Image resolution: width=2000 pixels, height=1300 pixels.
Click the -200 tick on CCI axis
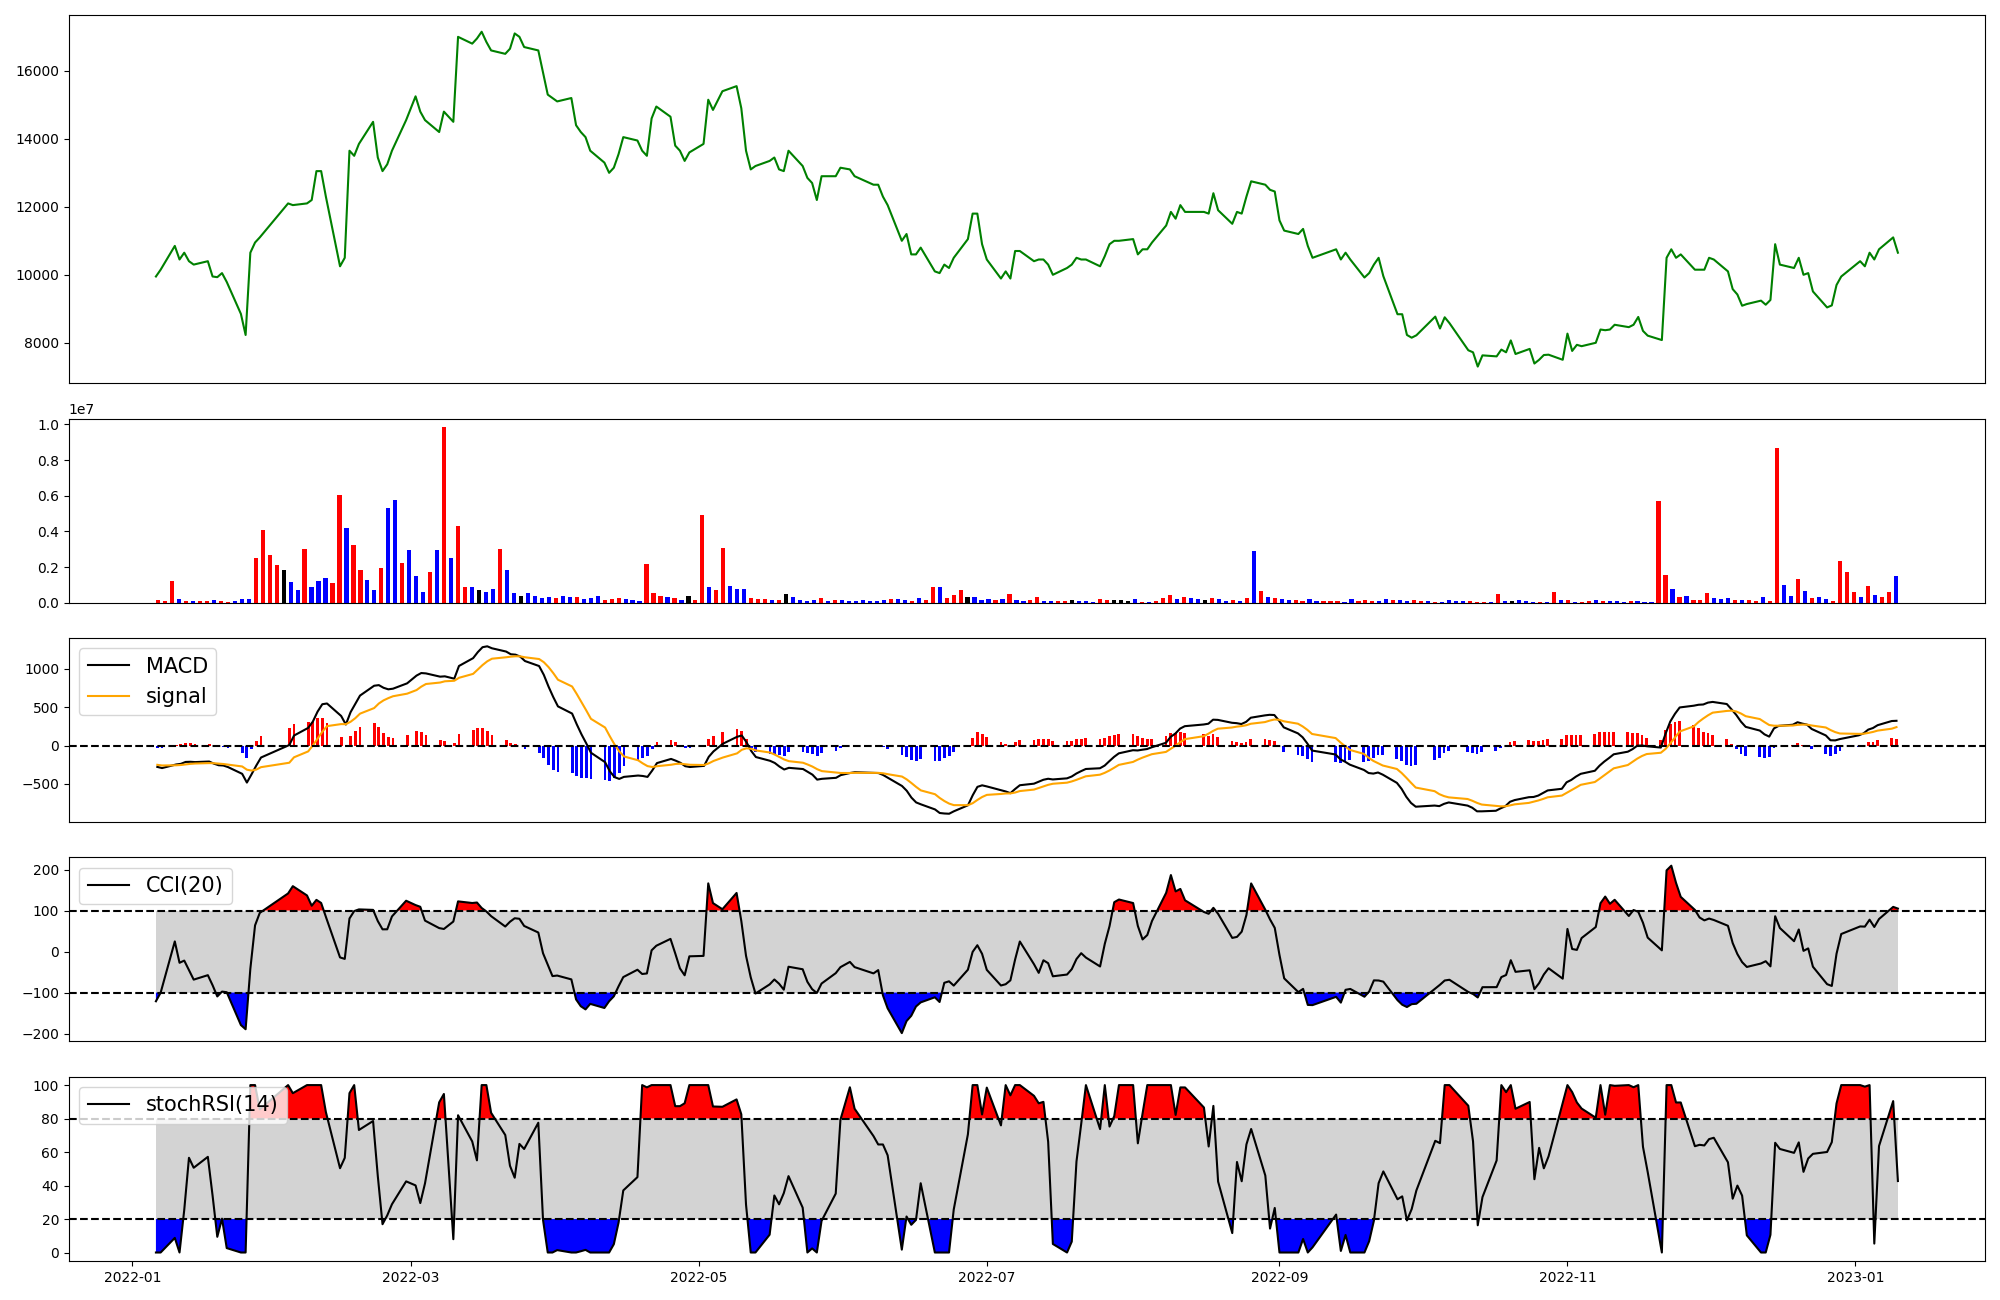(x=40, y=1035)
